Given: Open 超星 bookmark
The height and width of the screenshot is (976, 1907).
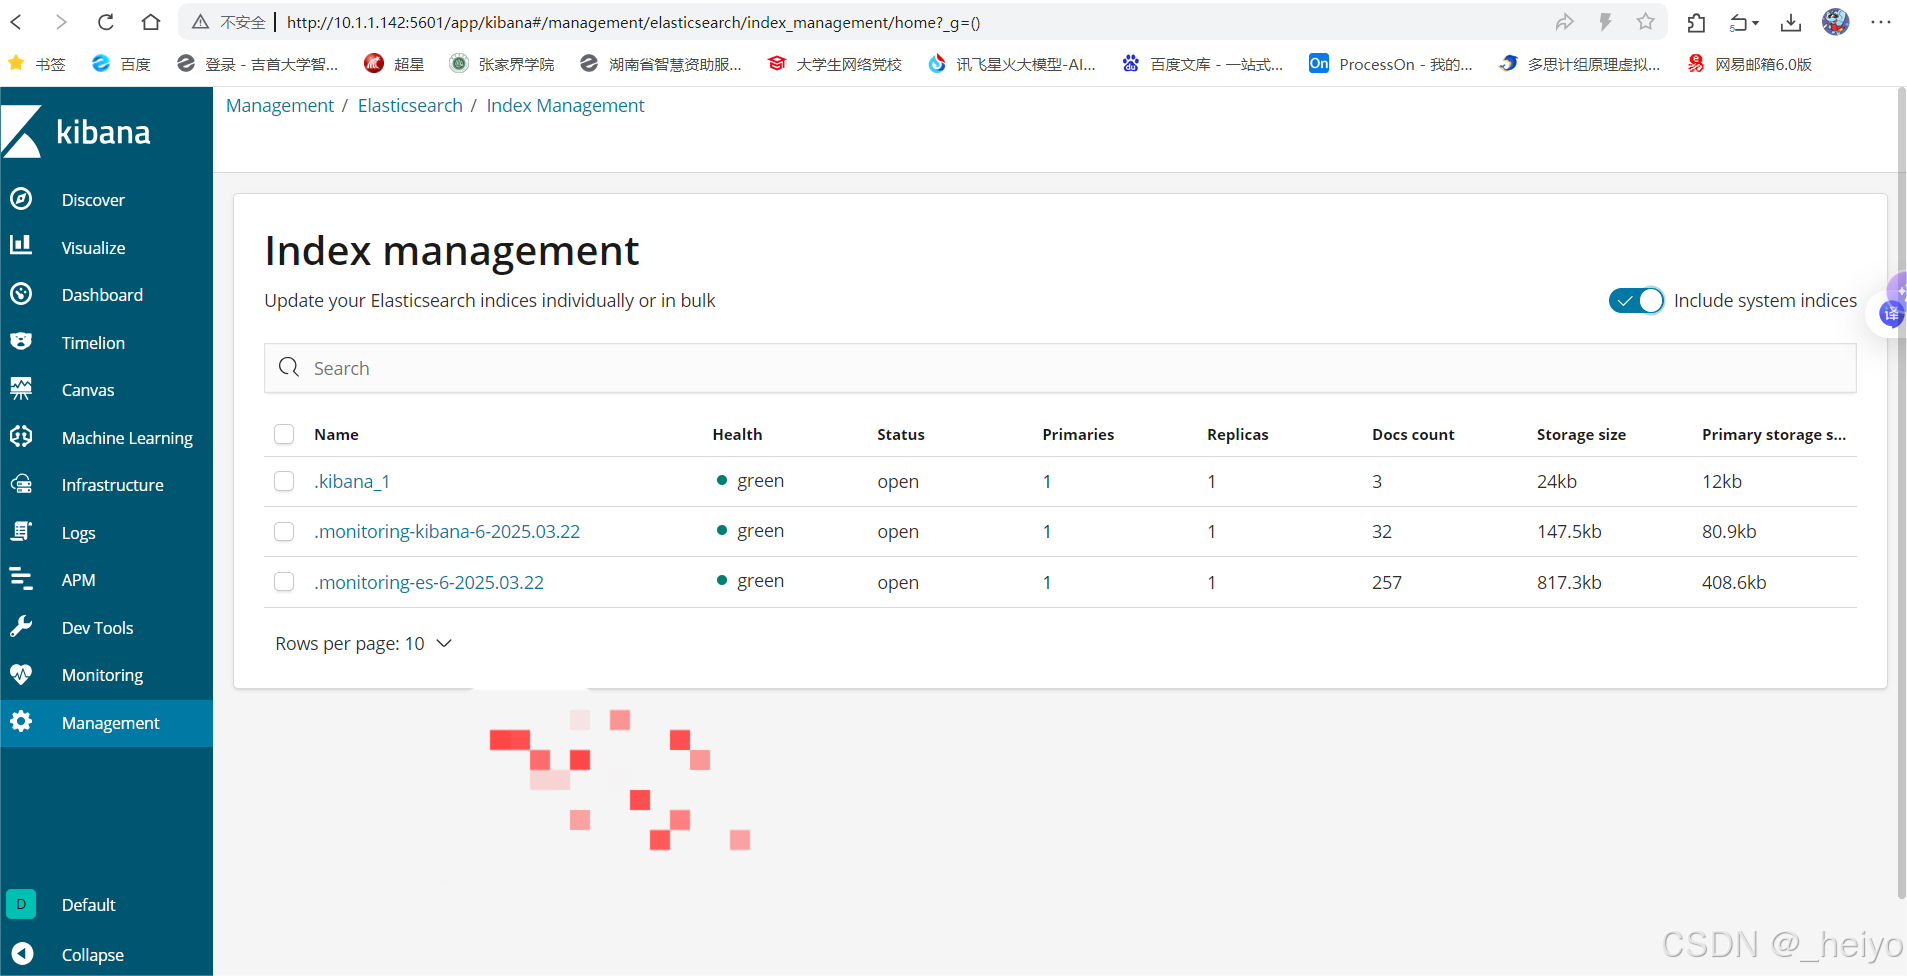Looking at the screenshot, I should click(394, 64).
